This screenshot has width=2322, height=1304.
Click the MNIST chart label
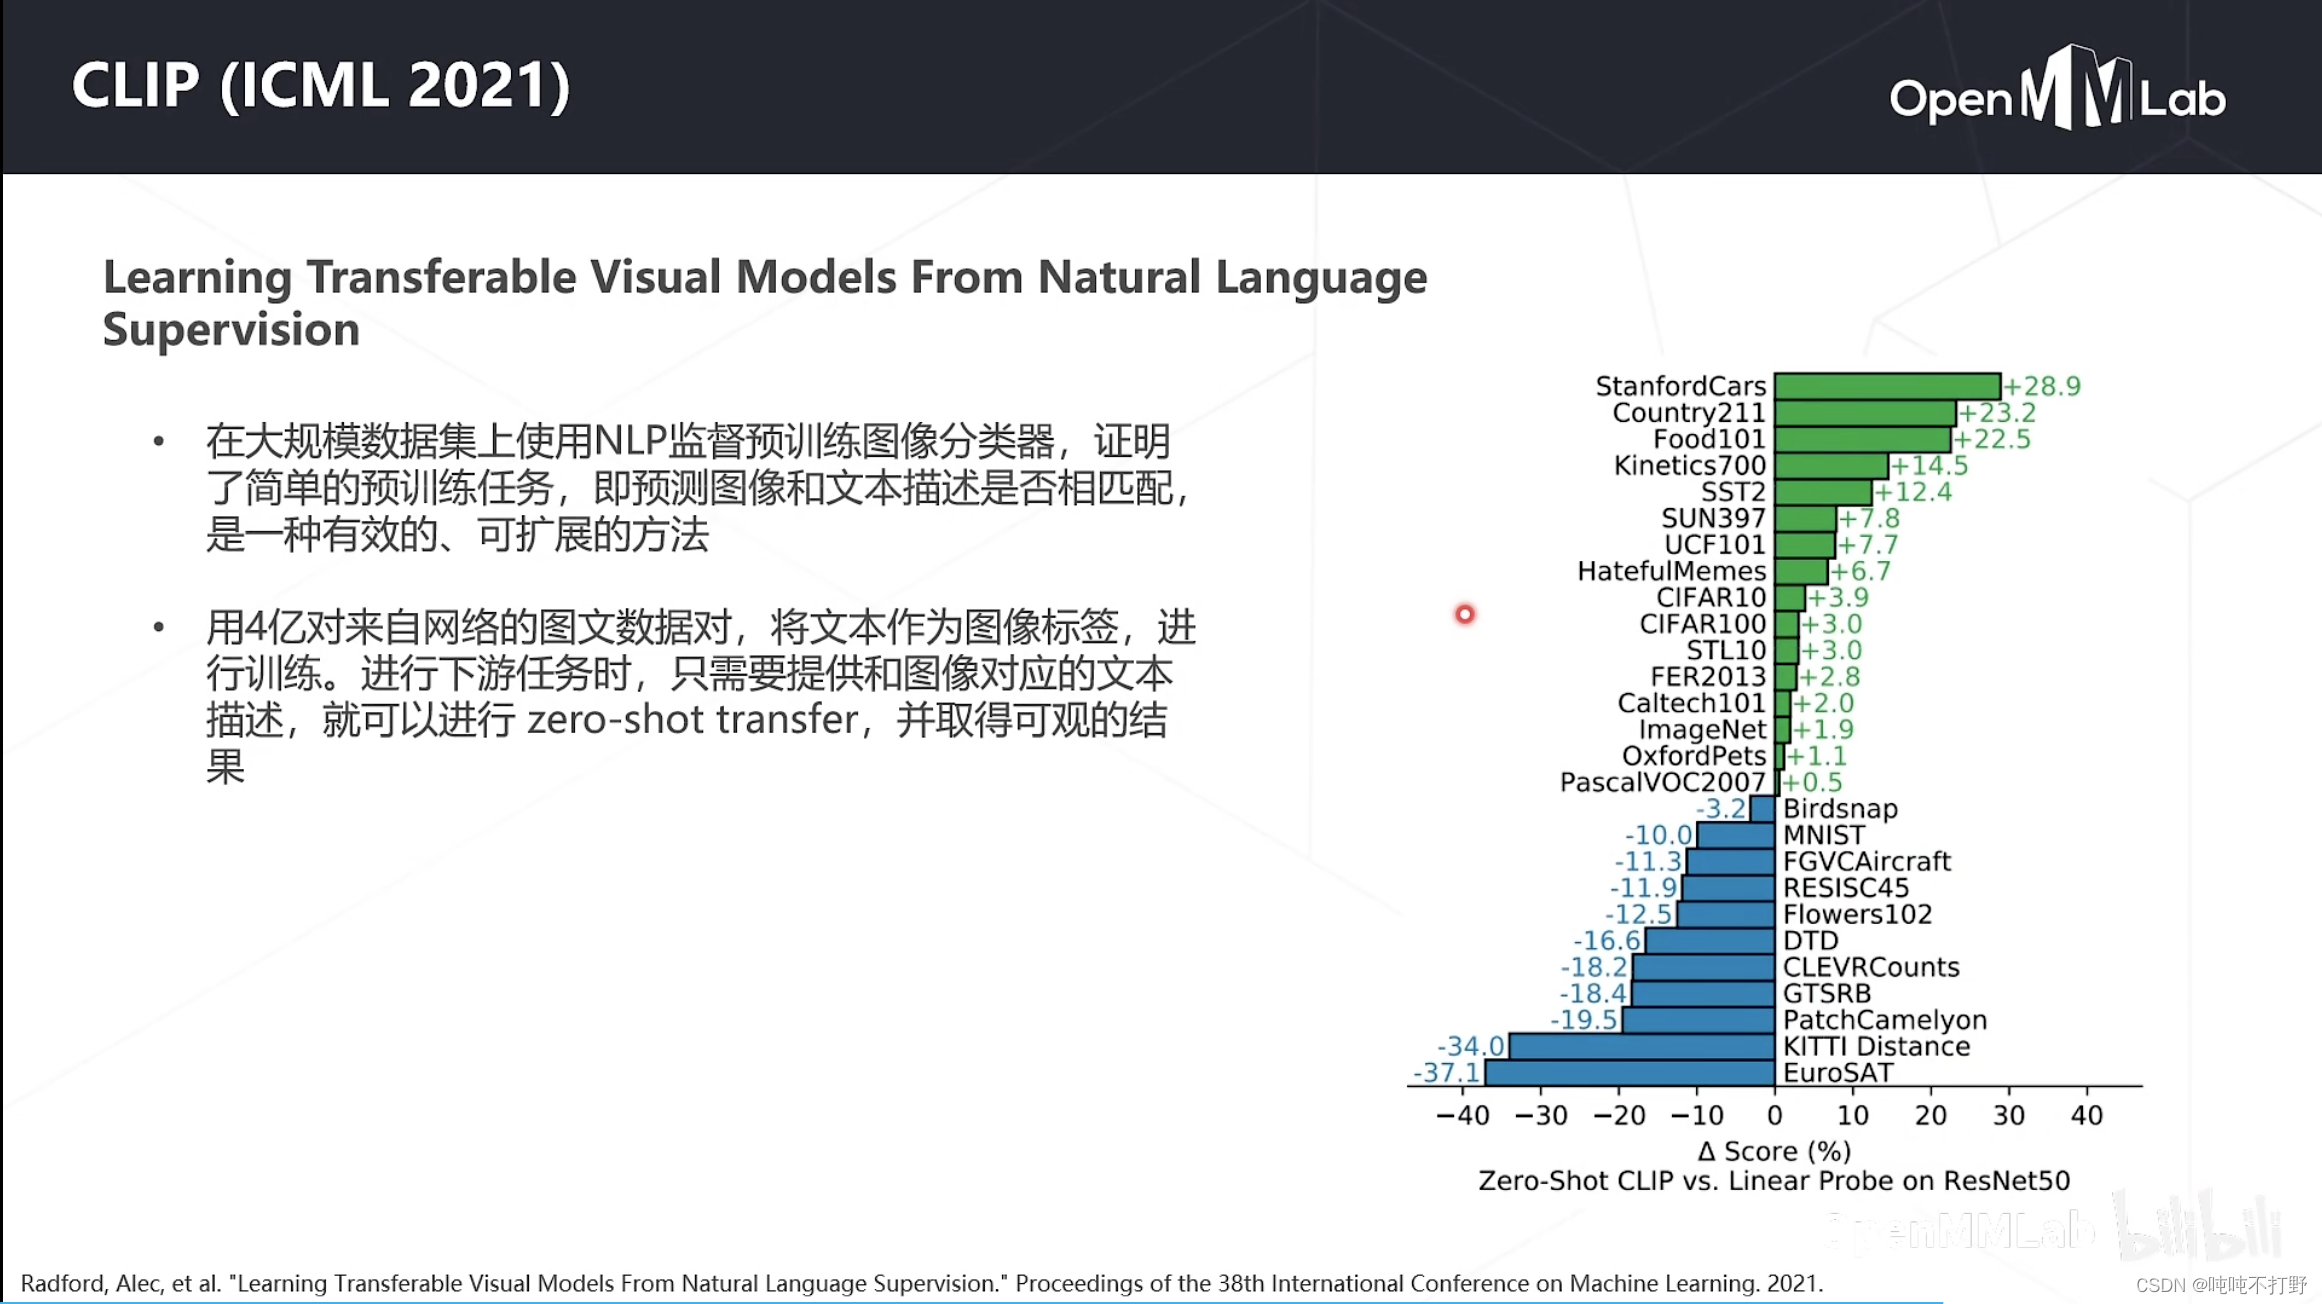click(x=1824, y=835)
